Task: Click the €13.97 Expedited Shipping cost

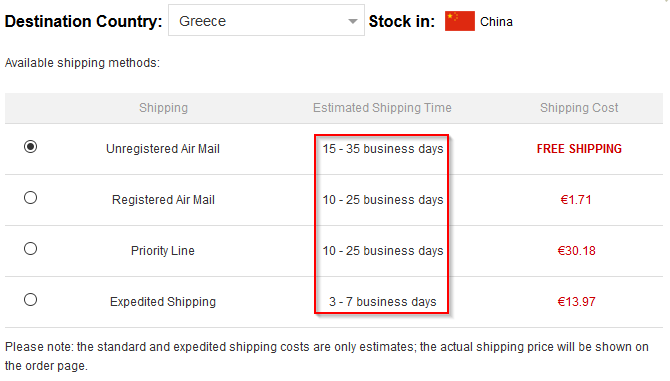Action: tap(576, 302)
